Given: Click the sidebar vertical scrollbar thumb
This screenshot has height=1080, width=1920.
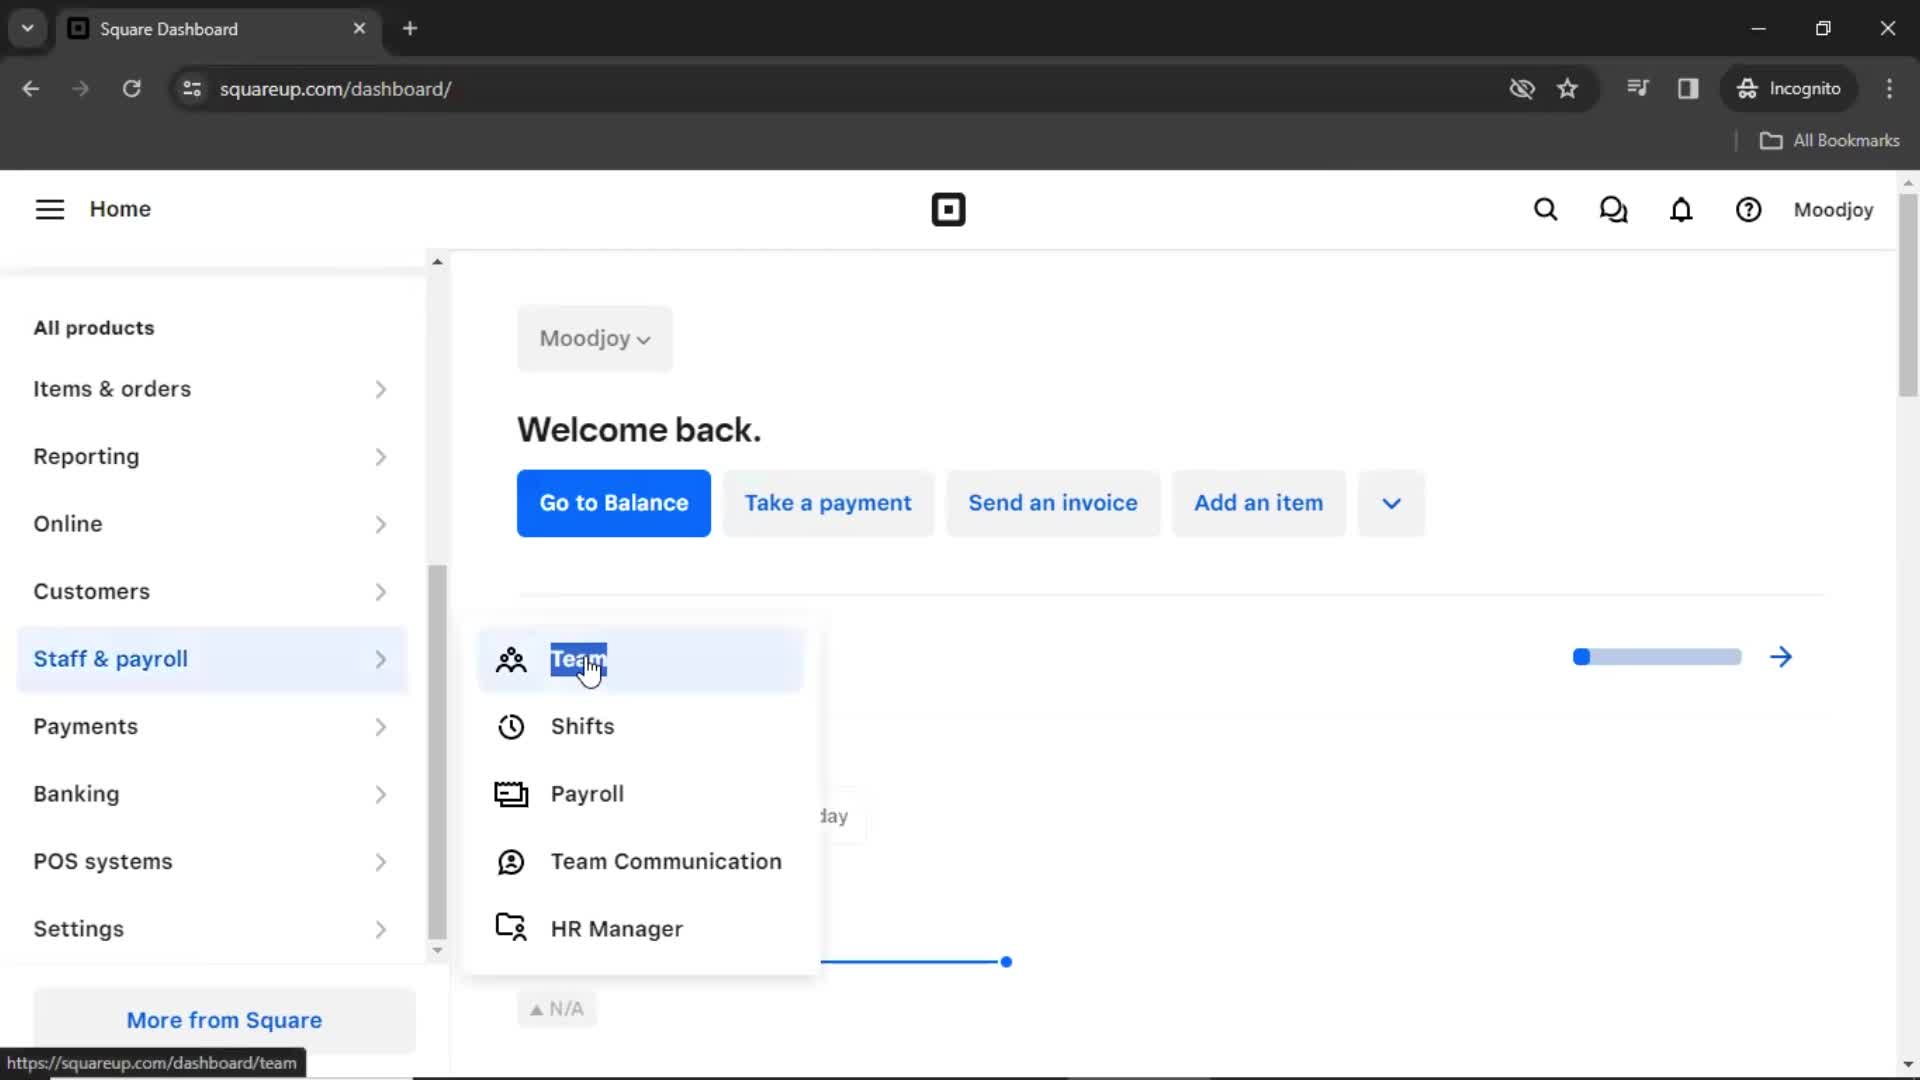Looking at the screenshot, I should click(x=437, y=751).
